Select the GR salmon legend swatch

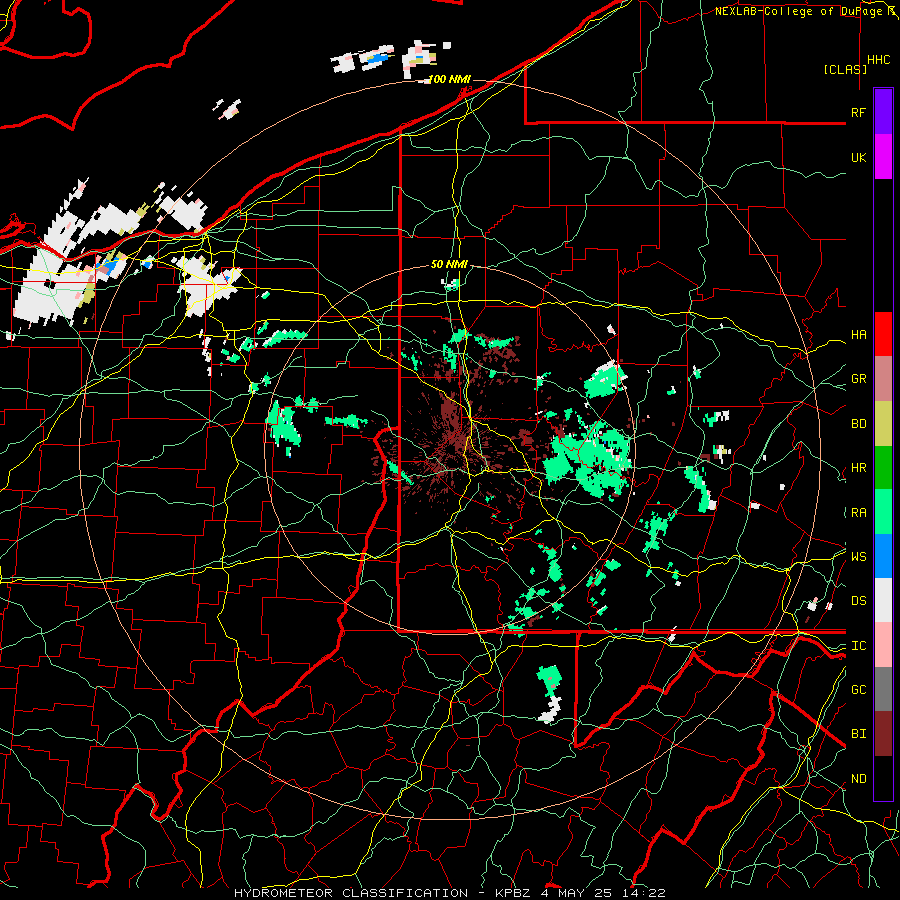click(x=883, y=379)
